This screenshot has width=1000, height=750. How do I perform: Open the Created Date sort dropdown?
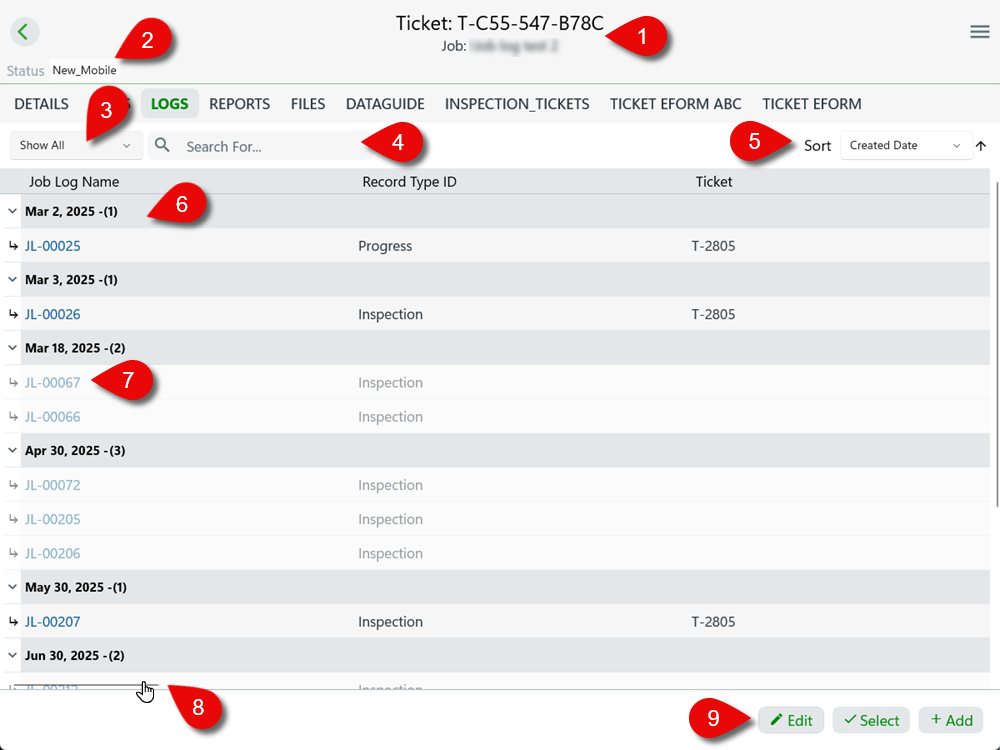(x=906, y=145)
